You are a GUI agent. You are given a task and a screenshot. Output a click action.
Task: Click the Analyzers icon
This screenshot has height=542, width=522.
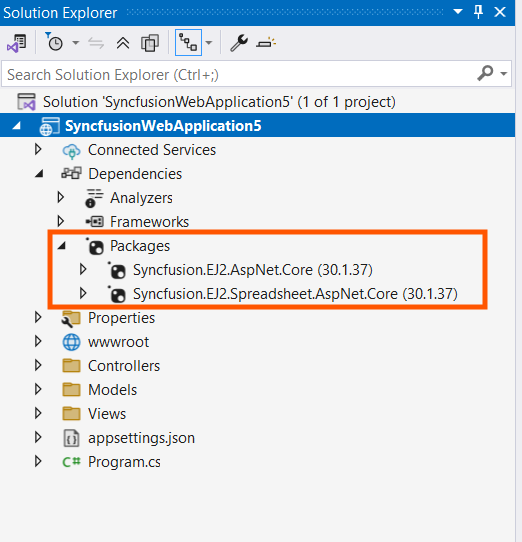pos(94,198)
